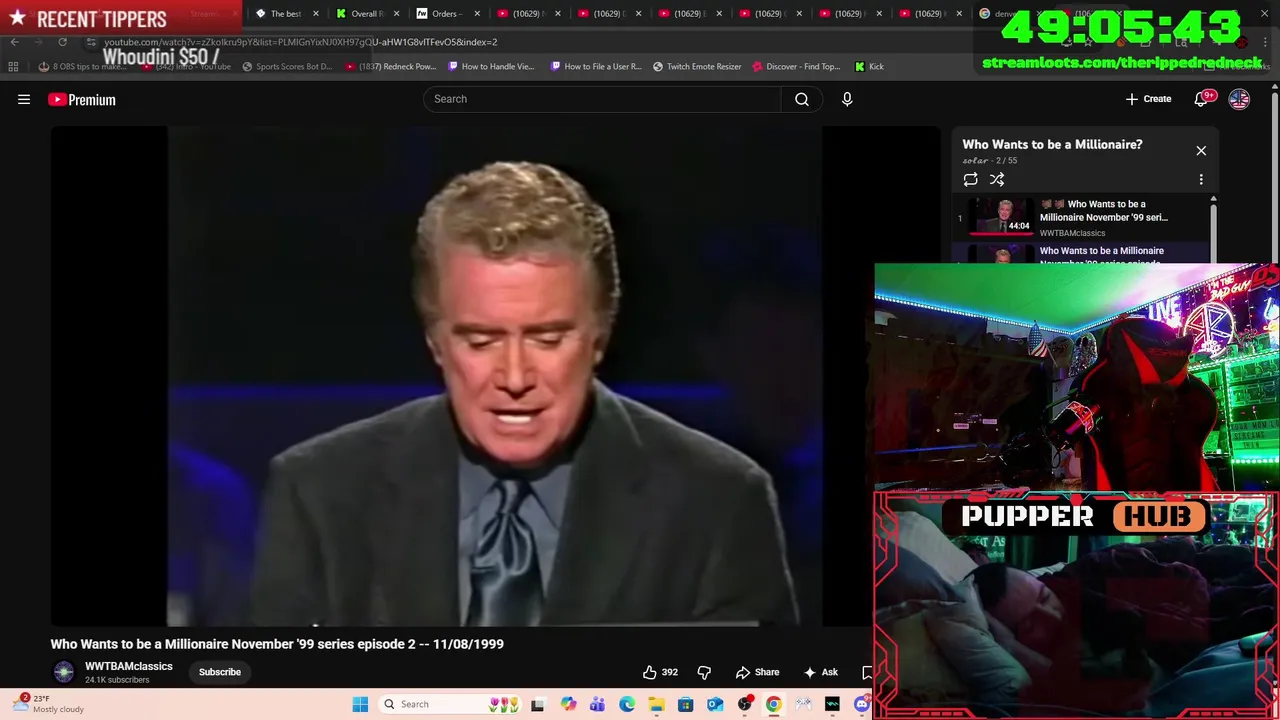Close 'The best' browser tab
This screenshot has width=1280, height=720.
315,14
